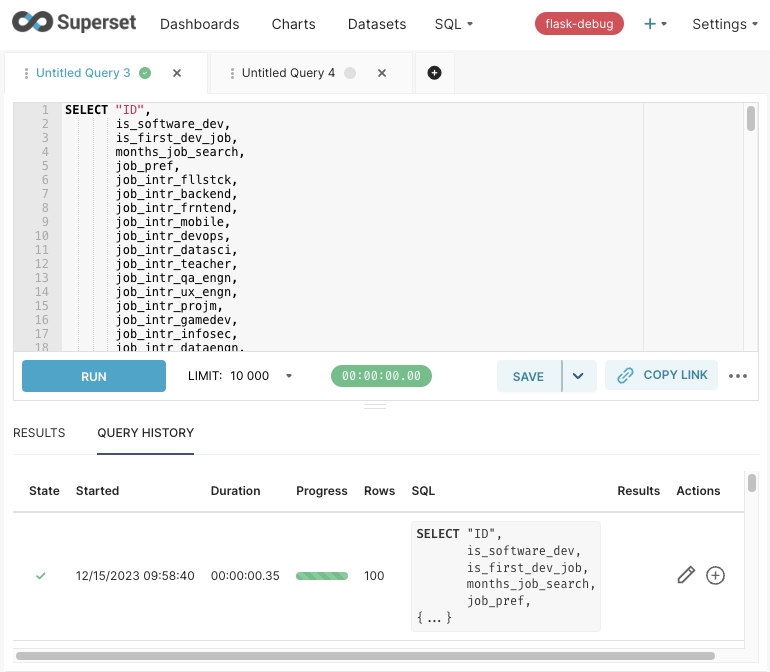Image resolution: width=770 pixels, height=672 pixels.
Task: Click the query progress bar
Action: pos(322,576)
